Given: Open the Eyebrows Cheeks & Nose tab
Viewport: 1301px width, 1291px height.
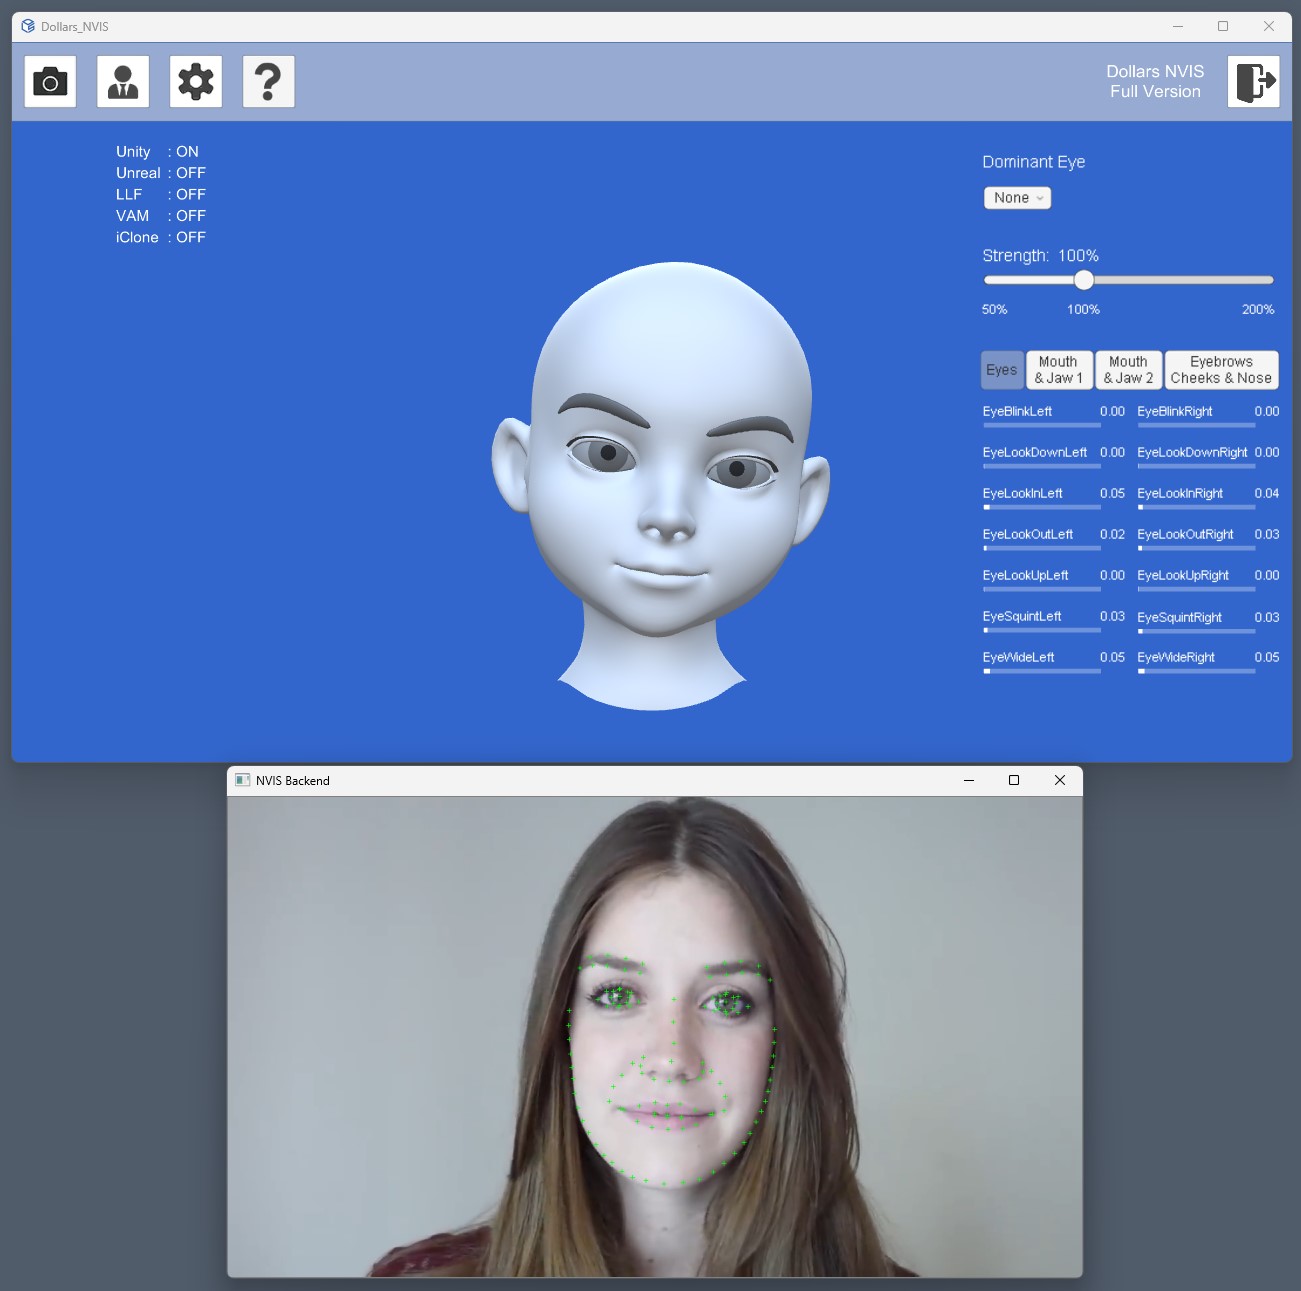Looking at the screenshot, I should click(1221, 370).
